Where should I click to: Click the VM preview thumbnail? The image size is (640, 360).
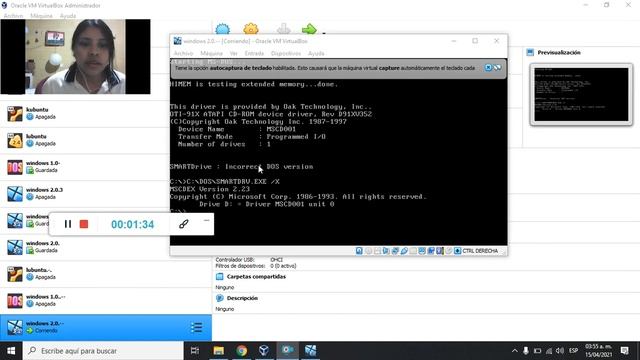[x=581, y=95]
